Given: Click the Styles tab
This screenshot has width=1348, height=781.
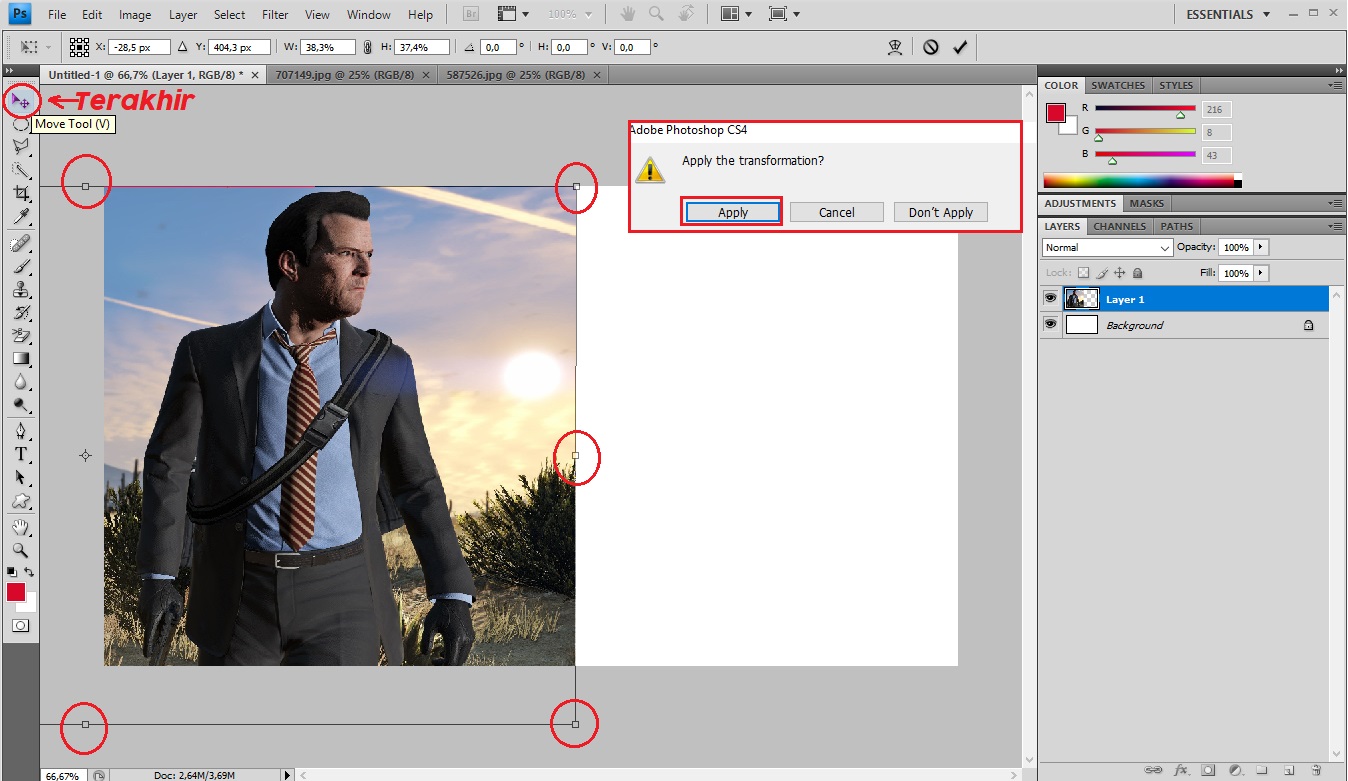Looking at the screenshot, I should (x=1176, y=85).
